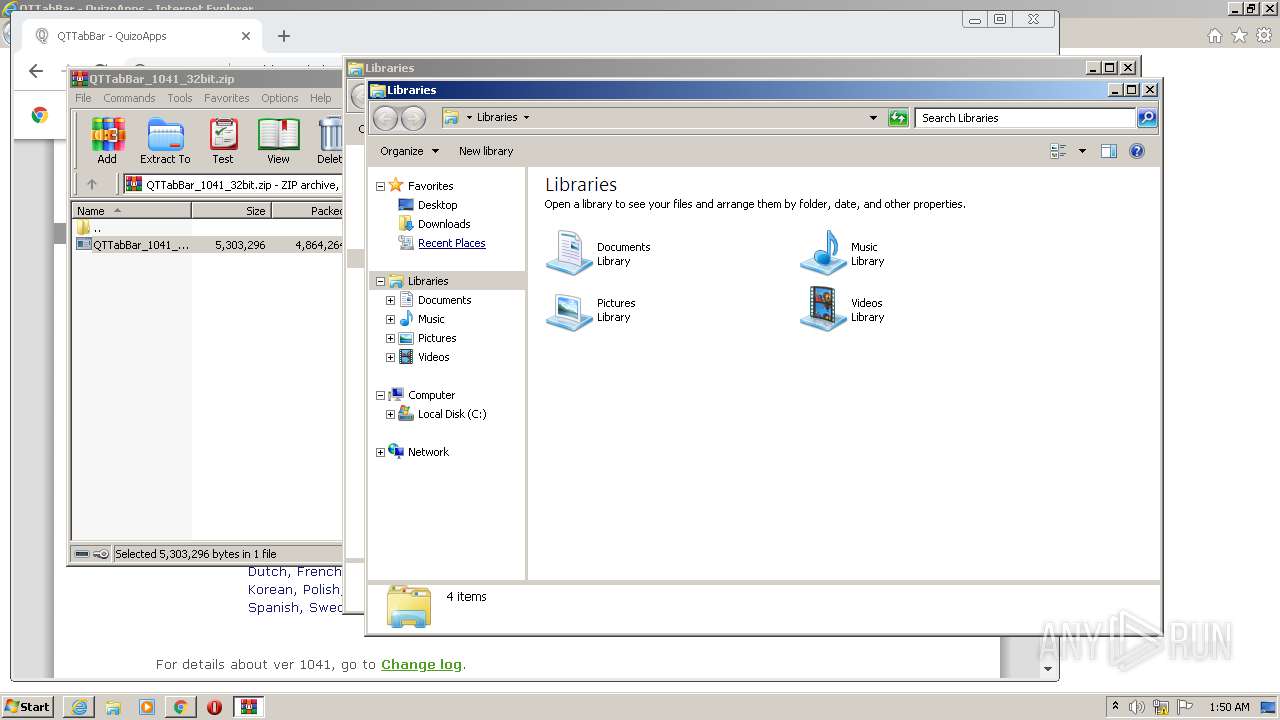The height and width of the screenshot is (720, 1280).
Task: Open the WinRAR Tools menu
Action: [x=180, y=98]
